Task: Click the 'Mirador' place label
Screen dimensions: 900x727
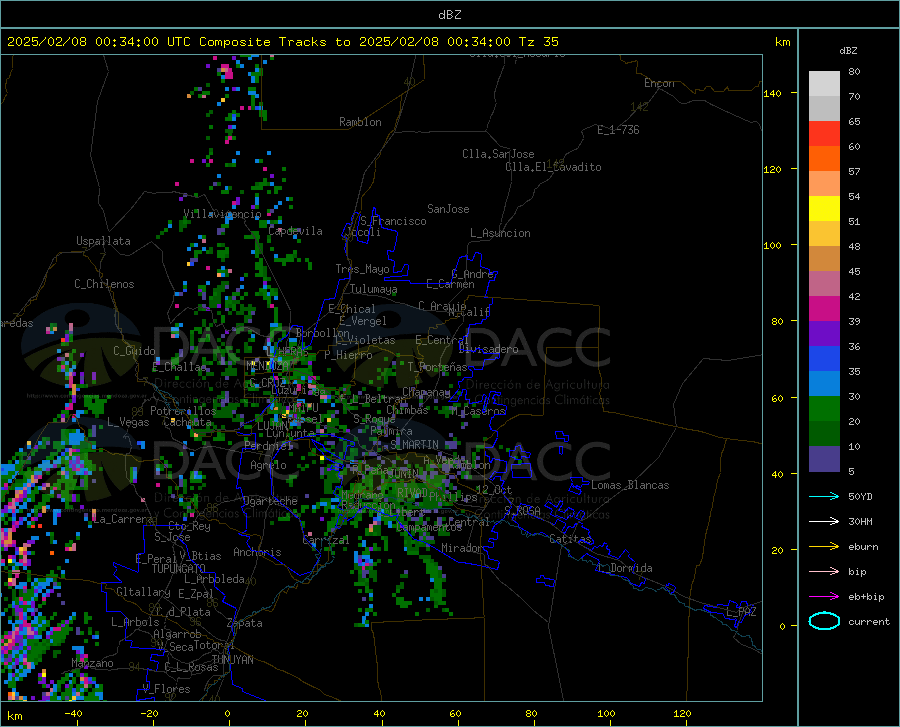Action: [461, 549]
